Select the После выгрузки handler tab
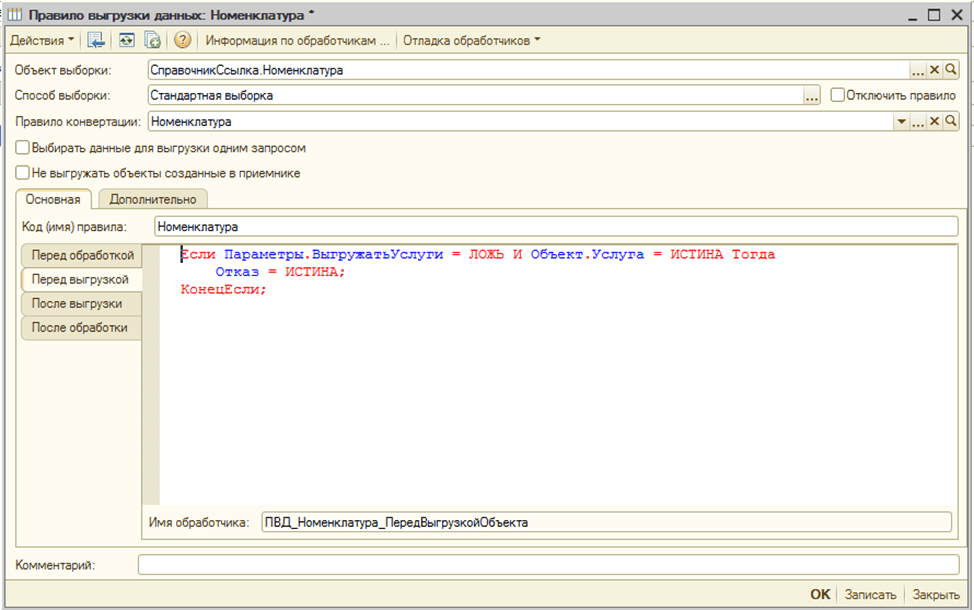 tap(77, 304)
